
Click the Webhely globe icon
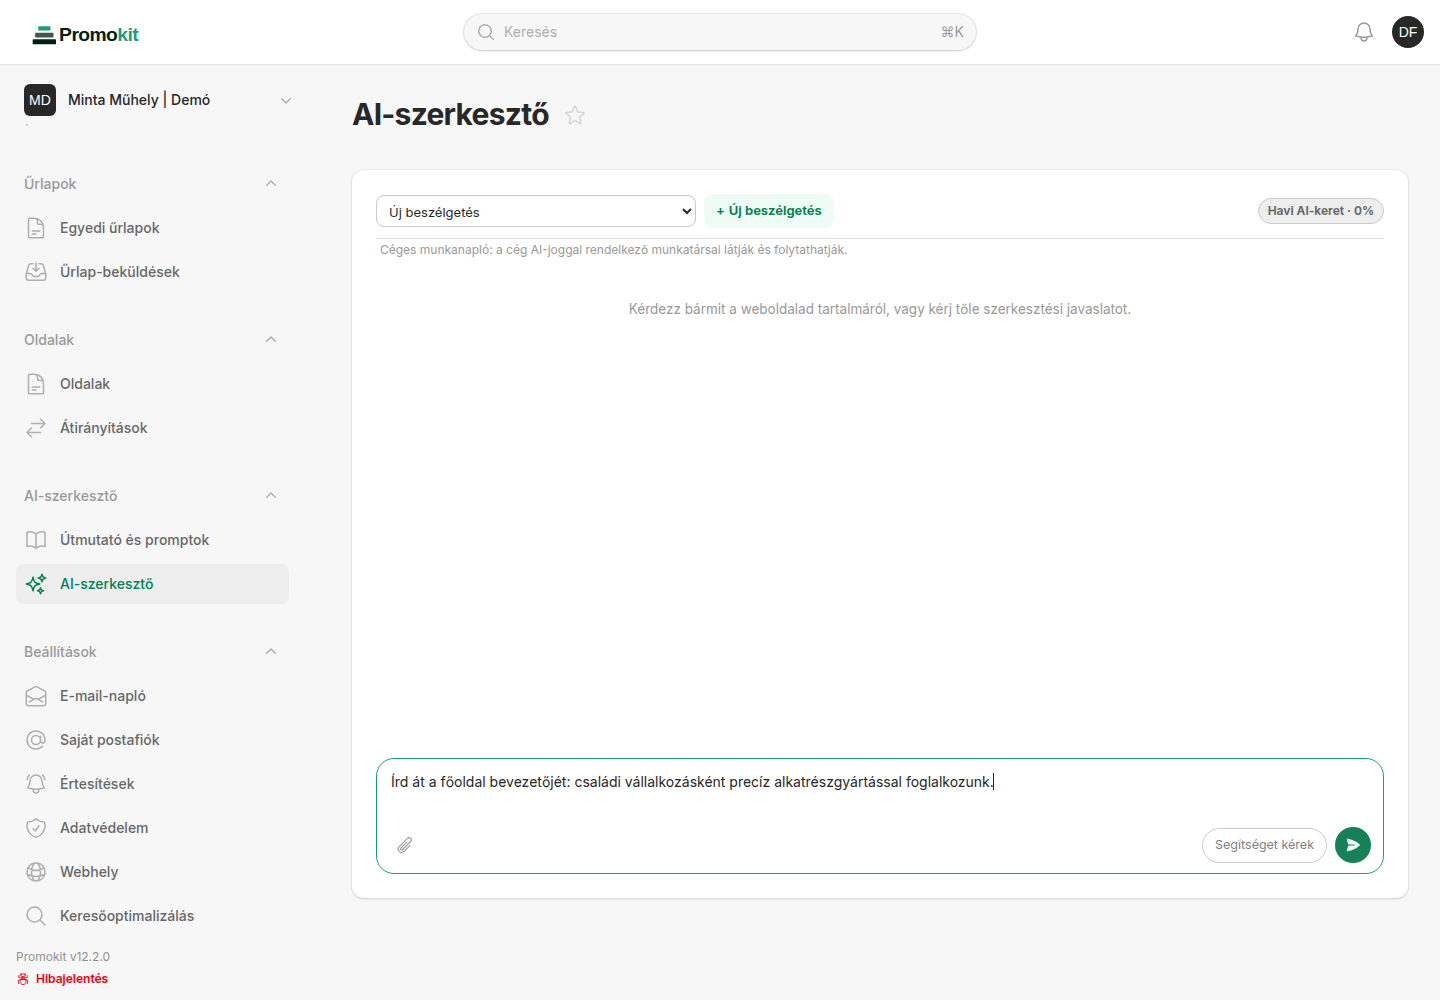pos(36,872)
